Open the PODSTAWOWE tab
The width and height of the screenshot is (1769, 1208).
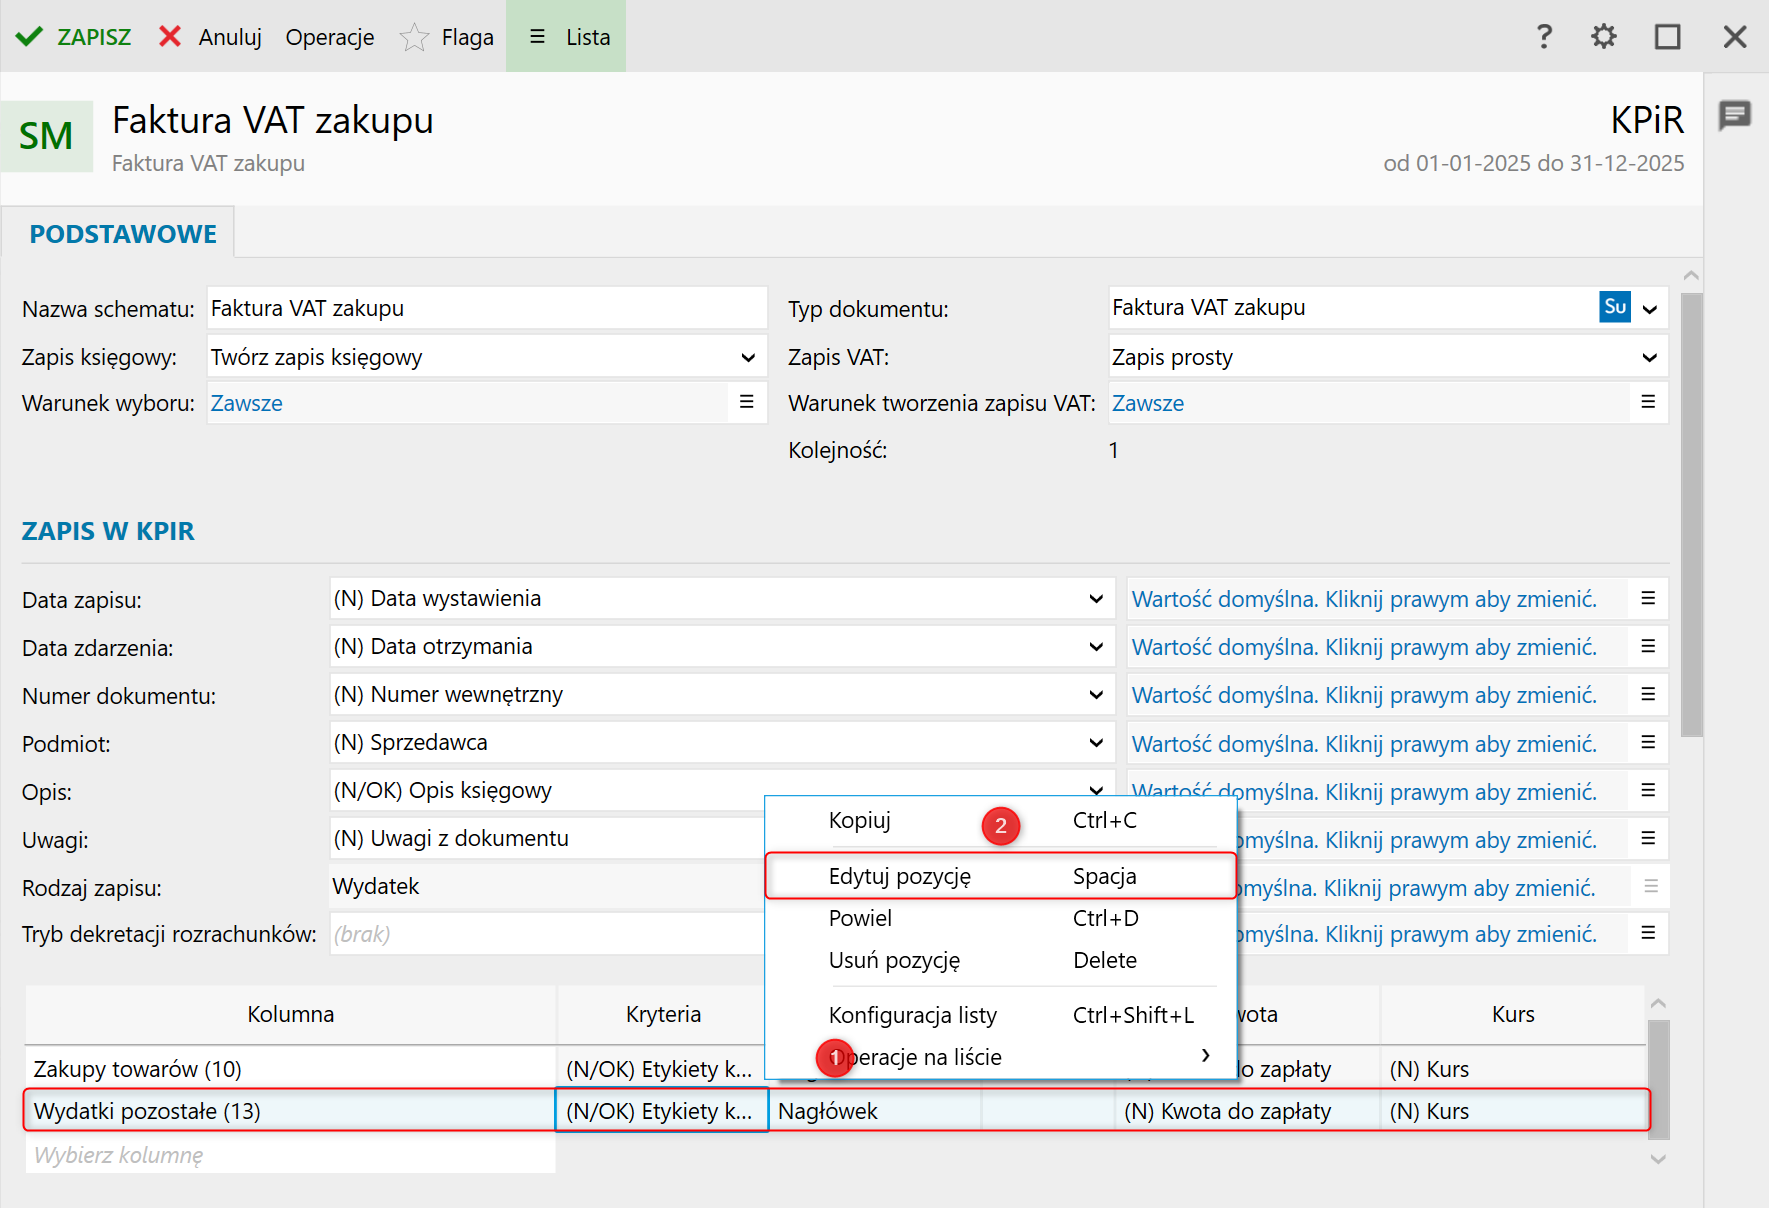click(123, 234)
